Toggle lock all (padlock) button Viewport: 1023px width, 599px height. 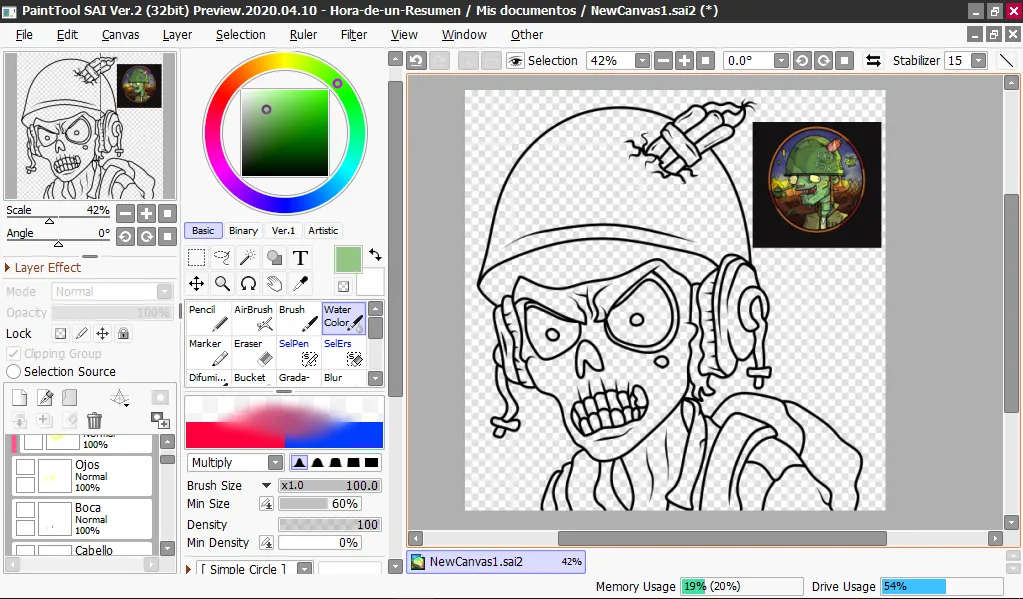123,333
